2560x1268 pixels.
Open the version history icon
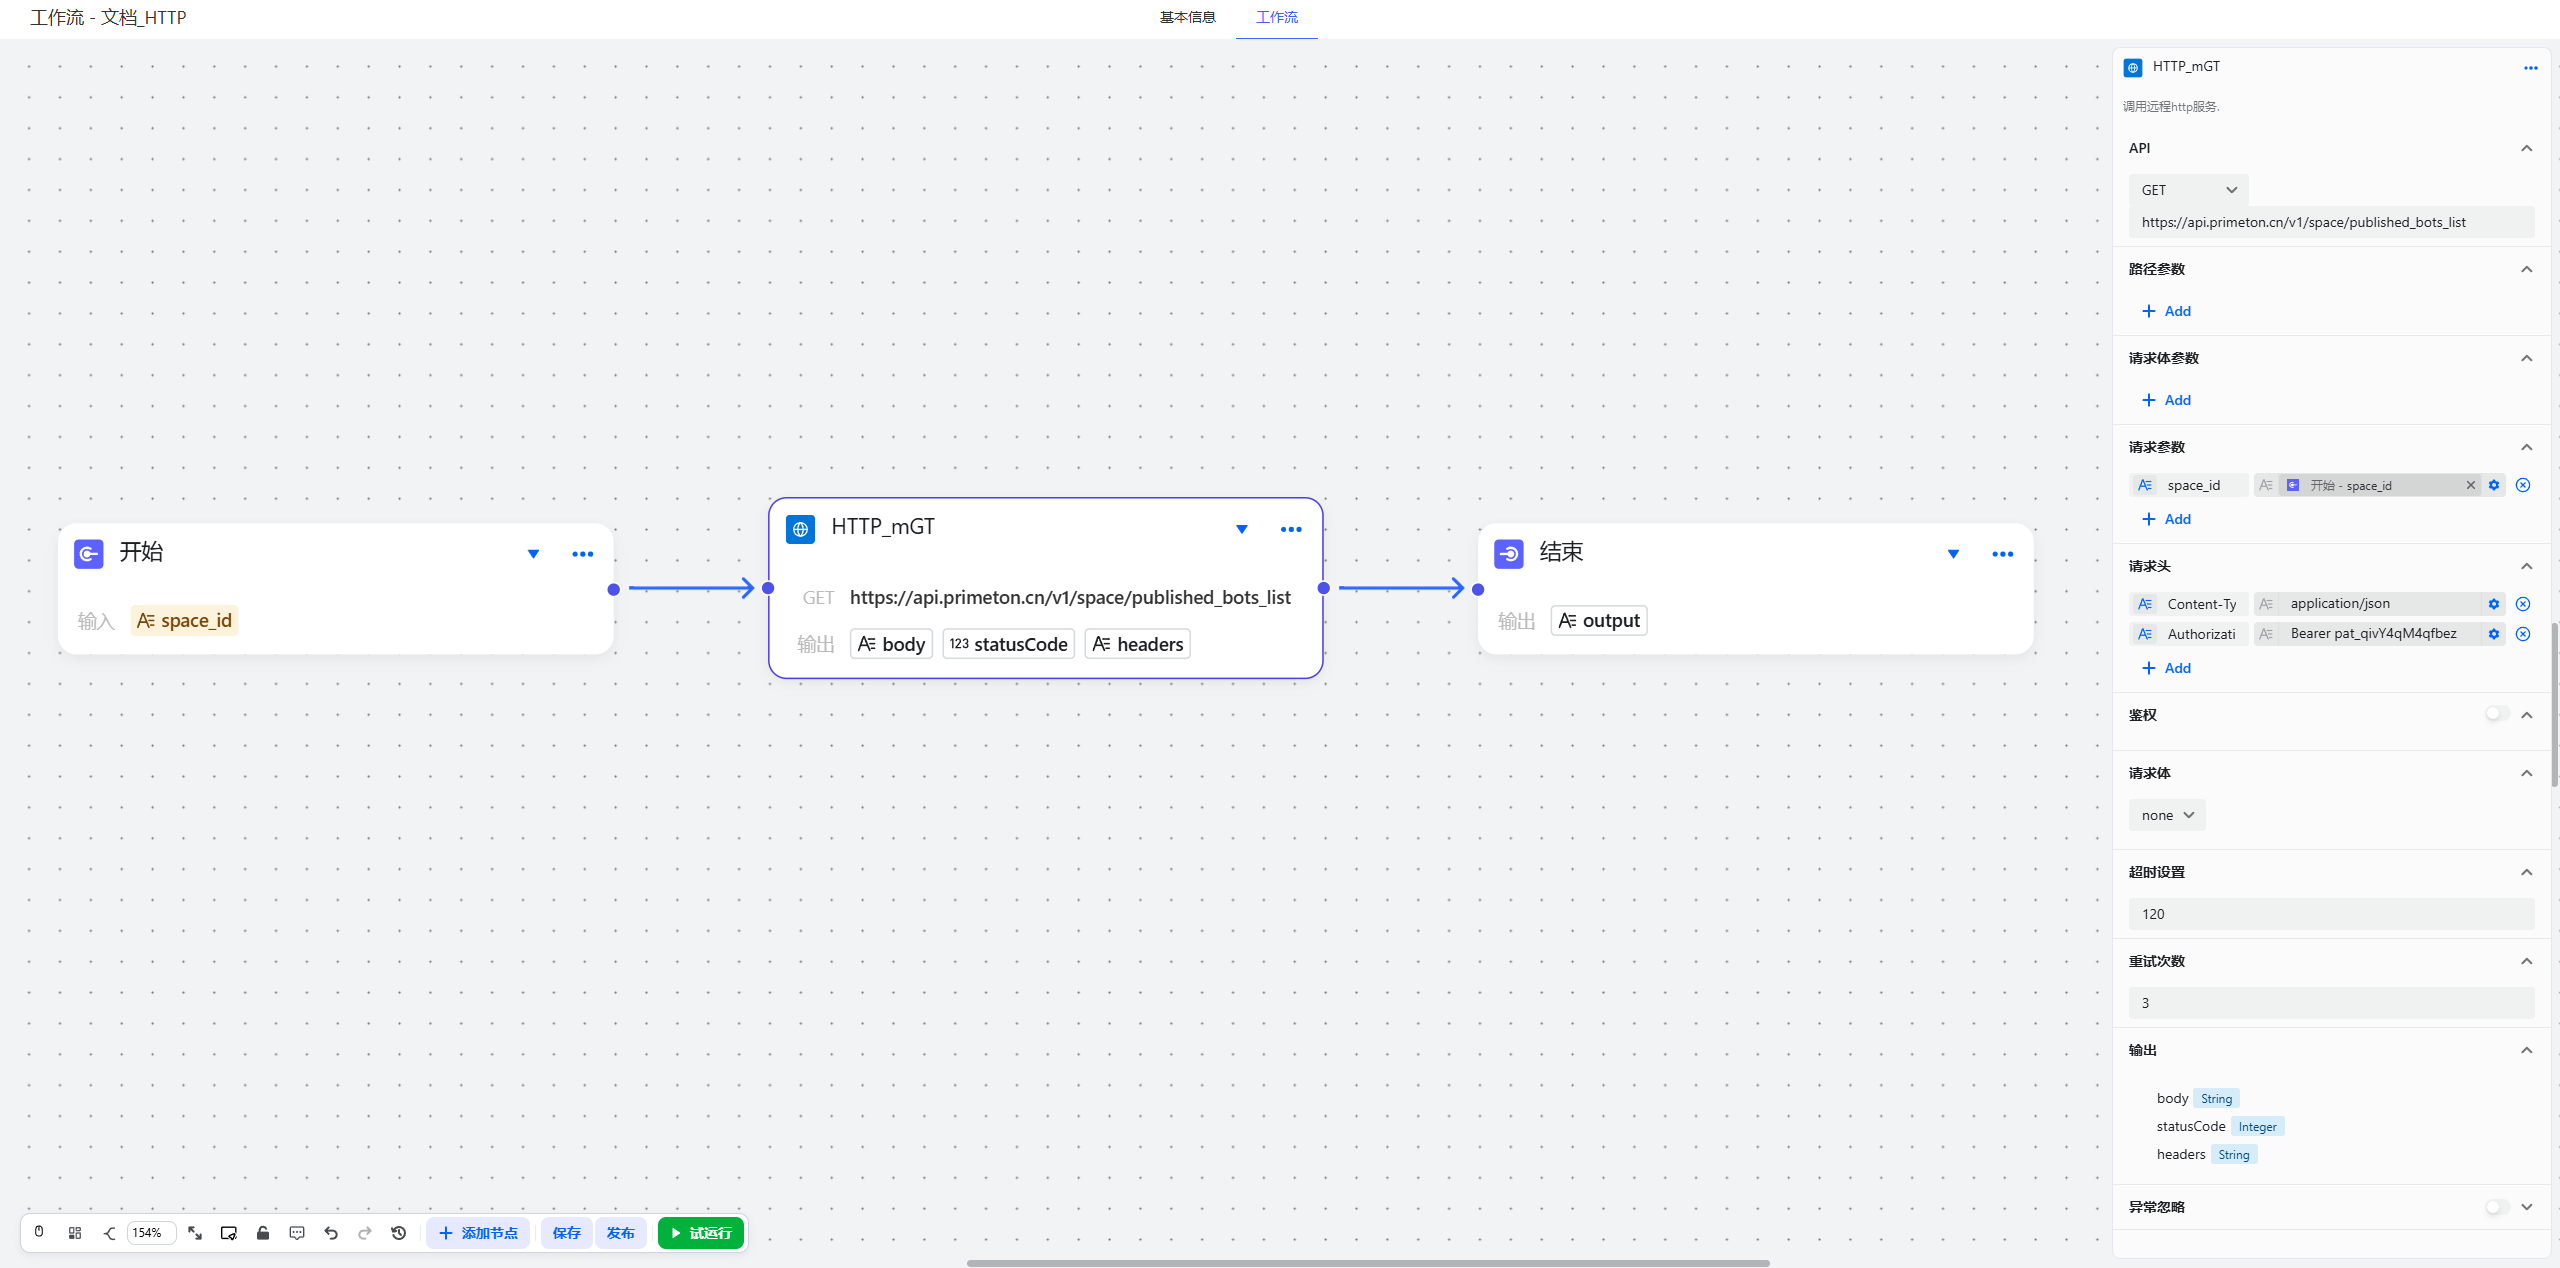tap(398, 1233)
